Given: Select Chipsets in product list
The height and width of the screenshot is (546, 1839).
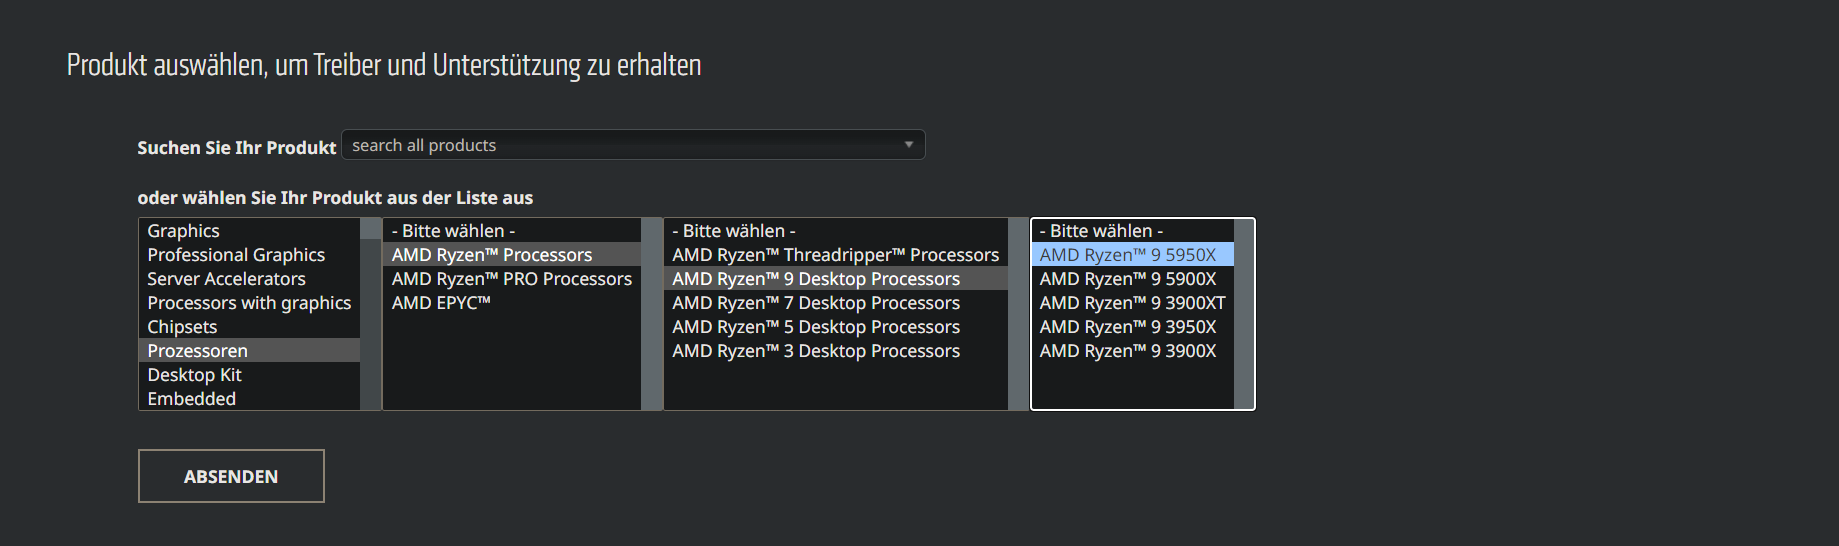Looking at the screenshot, I should click(182, 327).
